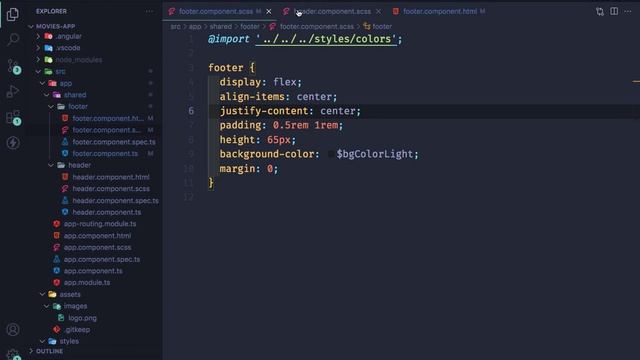Screen dimensions: 640x360
Task: Expand the .vscode folder
Action: tap(68, 48)
